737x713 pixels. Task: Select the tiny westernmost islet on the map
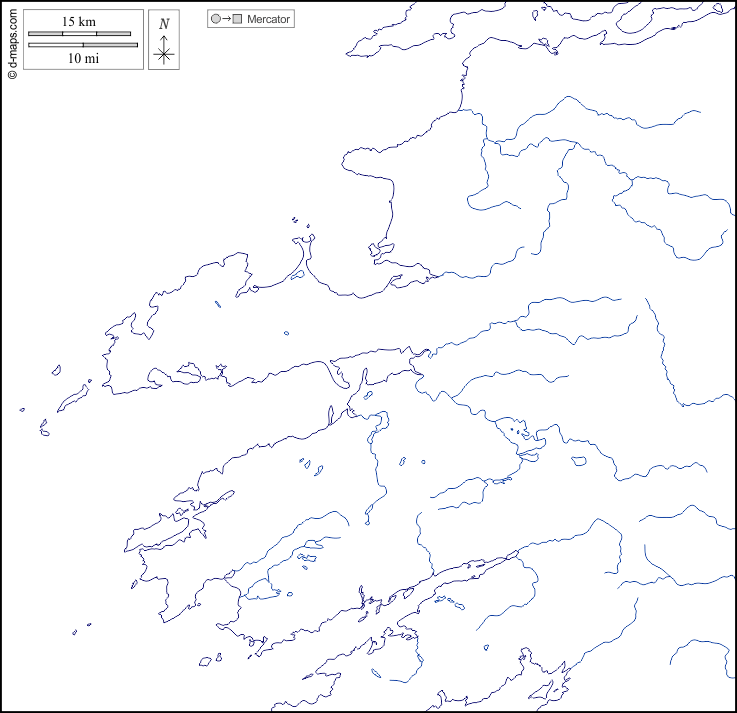pyautogui.click(x=22, y=409)
